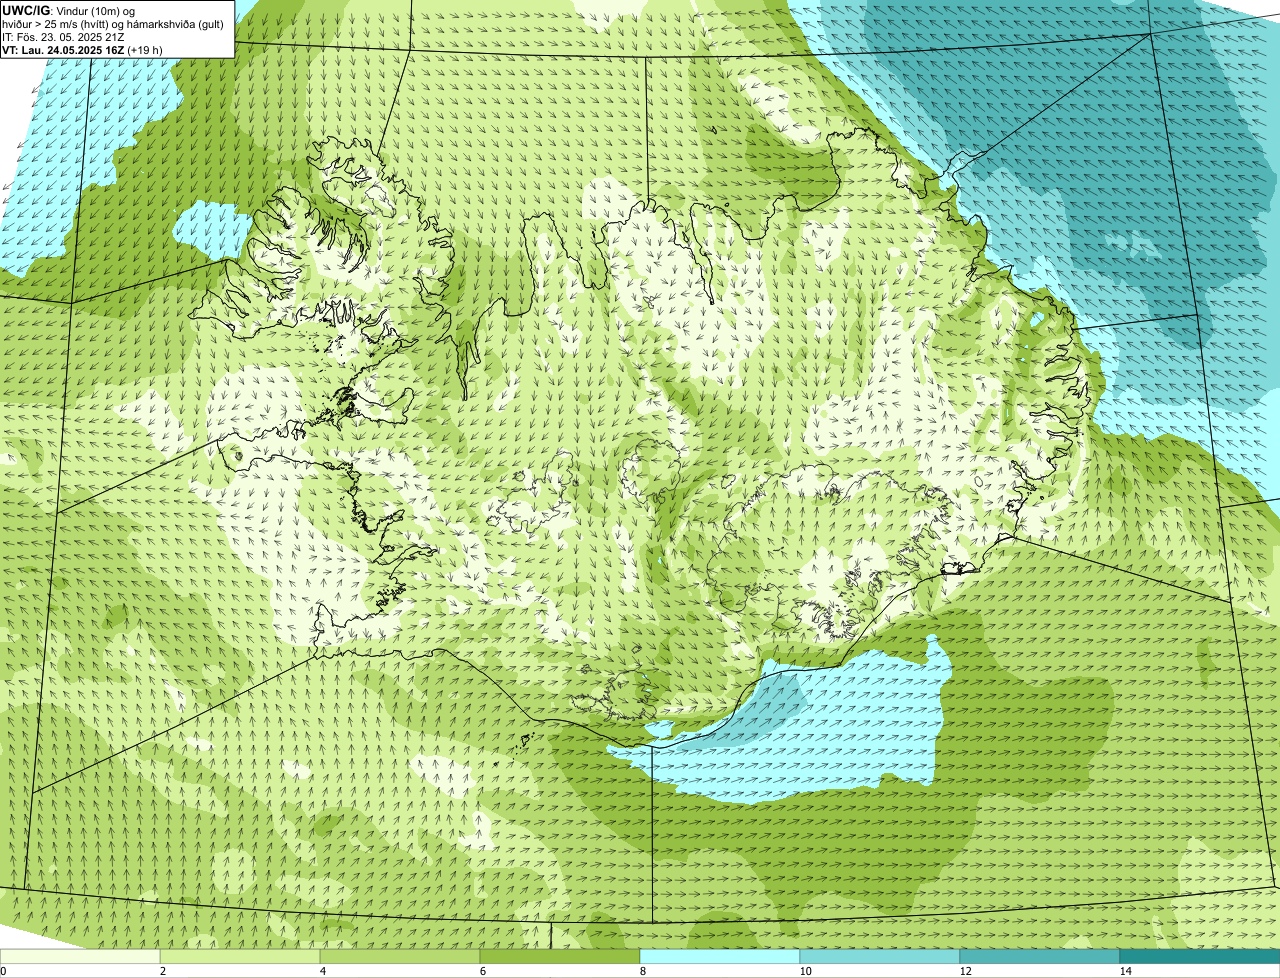Image resolution: width=1280 pixels, height=978 pixels.
Task: Click the '6' label on the wind scale
Action: [x=482, y=971]
